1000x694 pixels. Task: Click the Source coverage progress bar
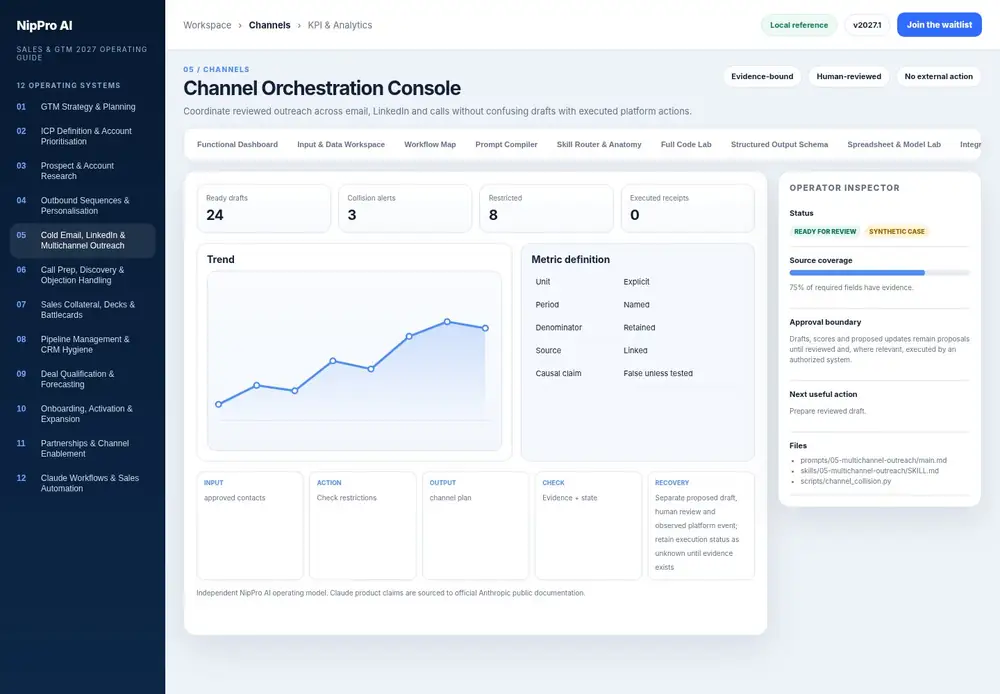point(879,272)
